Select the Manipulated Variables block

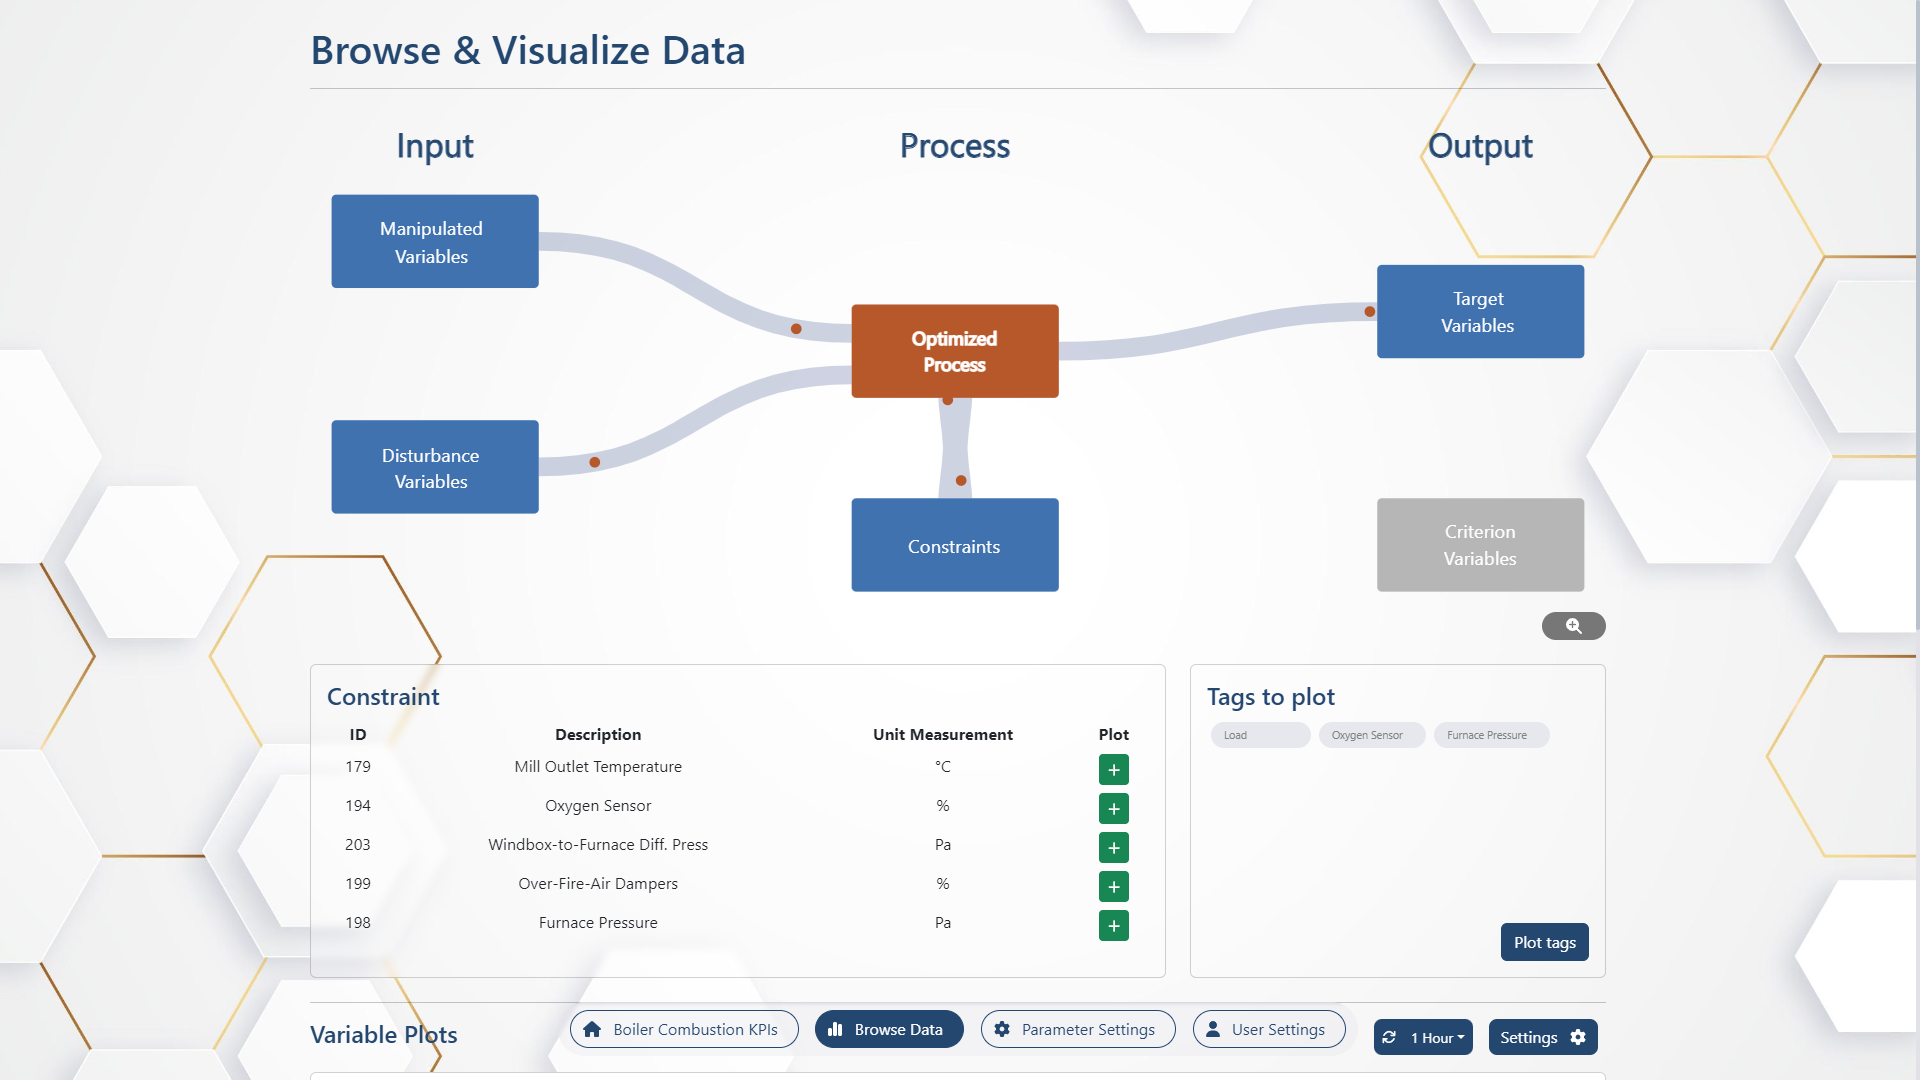coord(435,242)
